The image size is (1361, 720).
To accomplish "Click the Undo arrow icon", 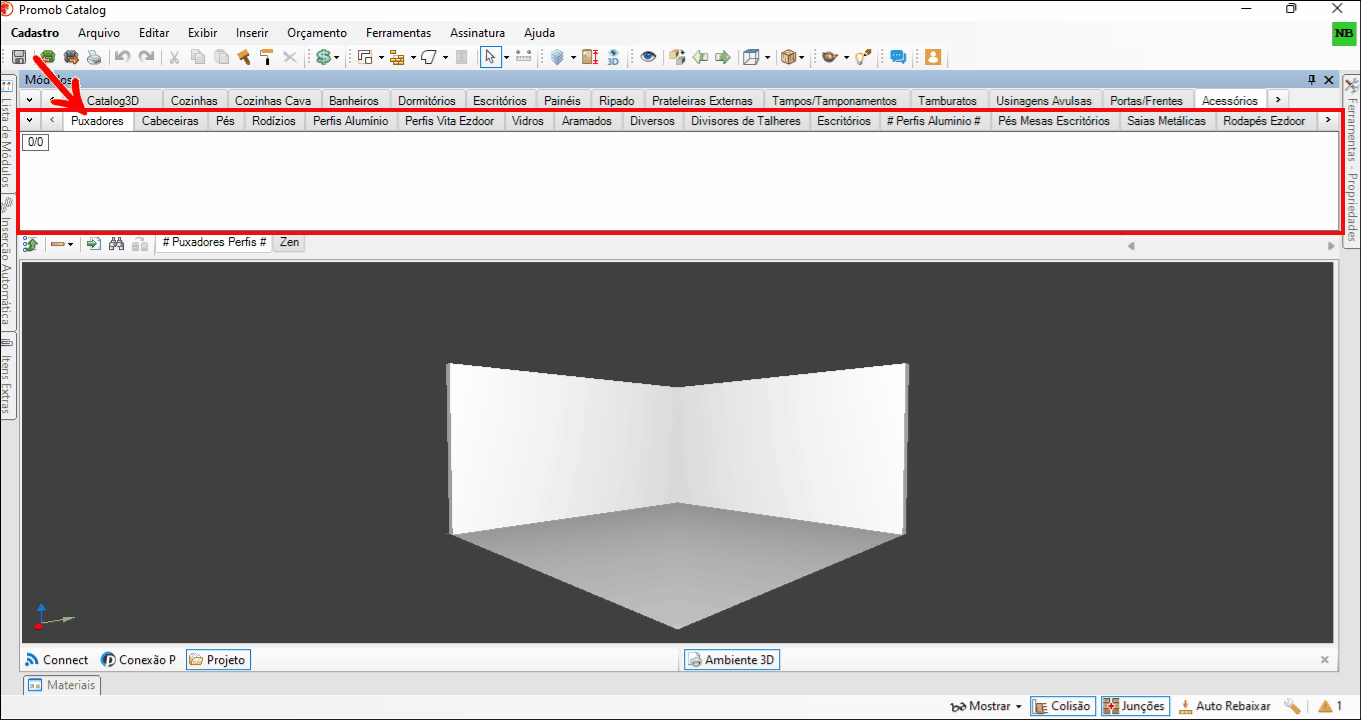I will [x=122, y=57].
